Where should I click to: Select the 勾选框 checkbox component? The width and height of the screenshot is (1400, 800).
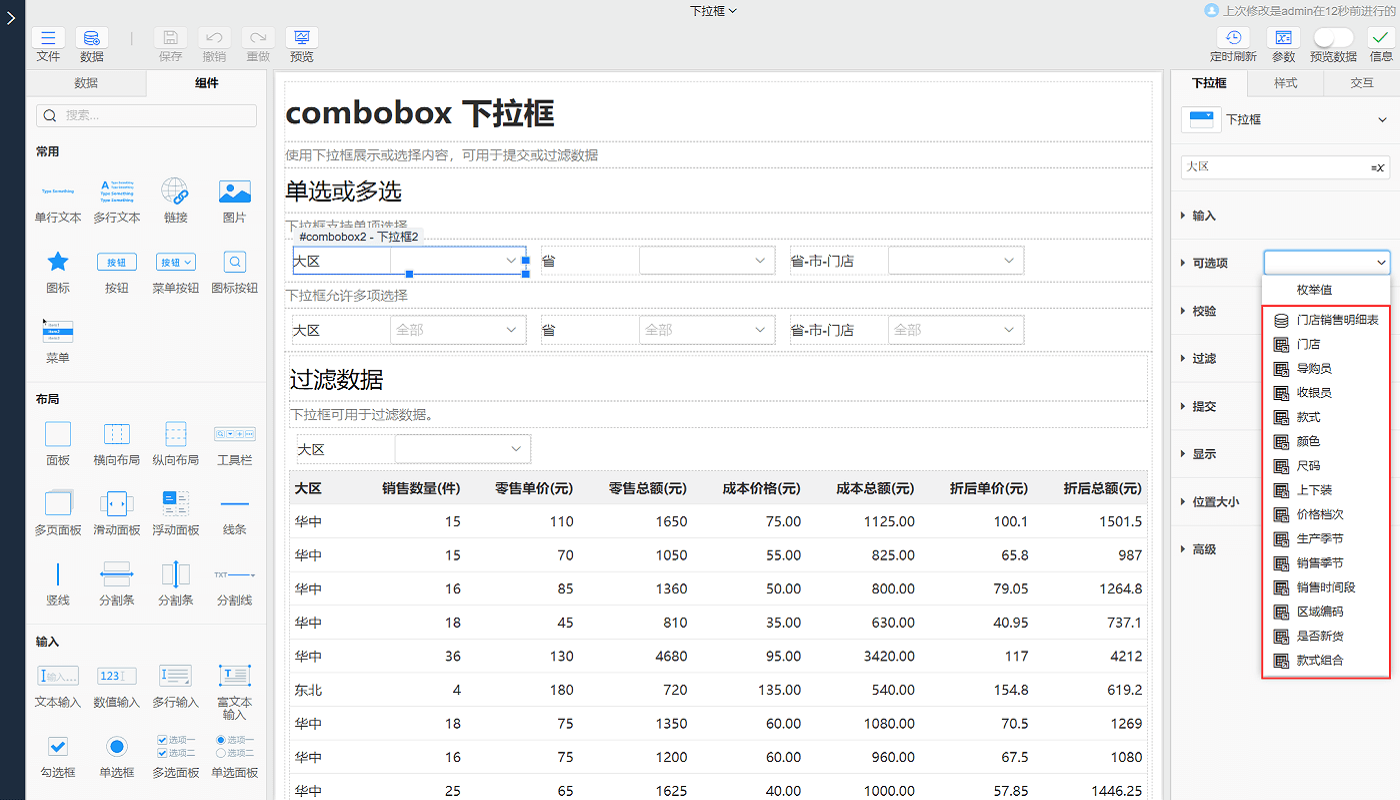coord(58,747)
